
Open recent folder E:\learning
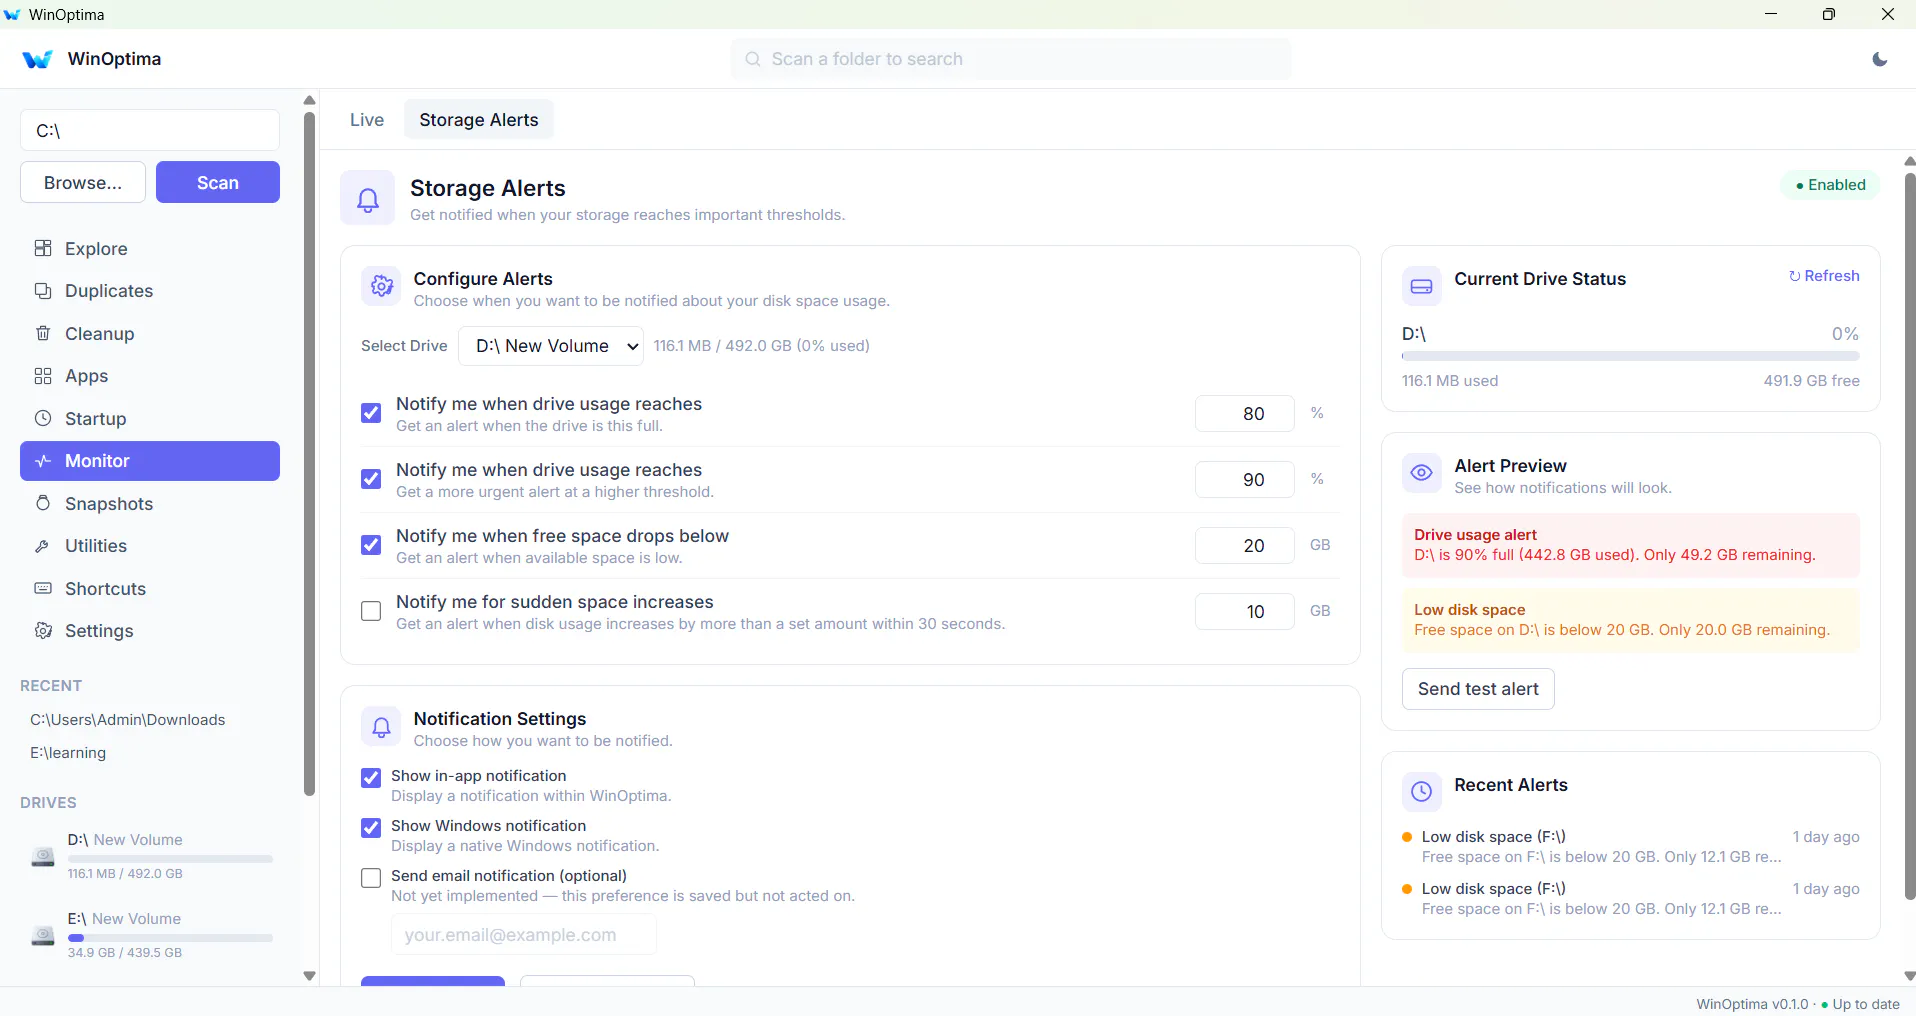pyautogui.click(x=68, y=753)
